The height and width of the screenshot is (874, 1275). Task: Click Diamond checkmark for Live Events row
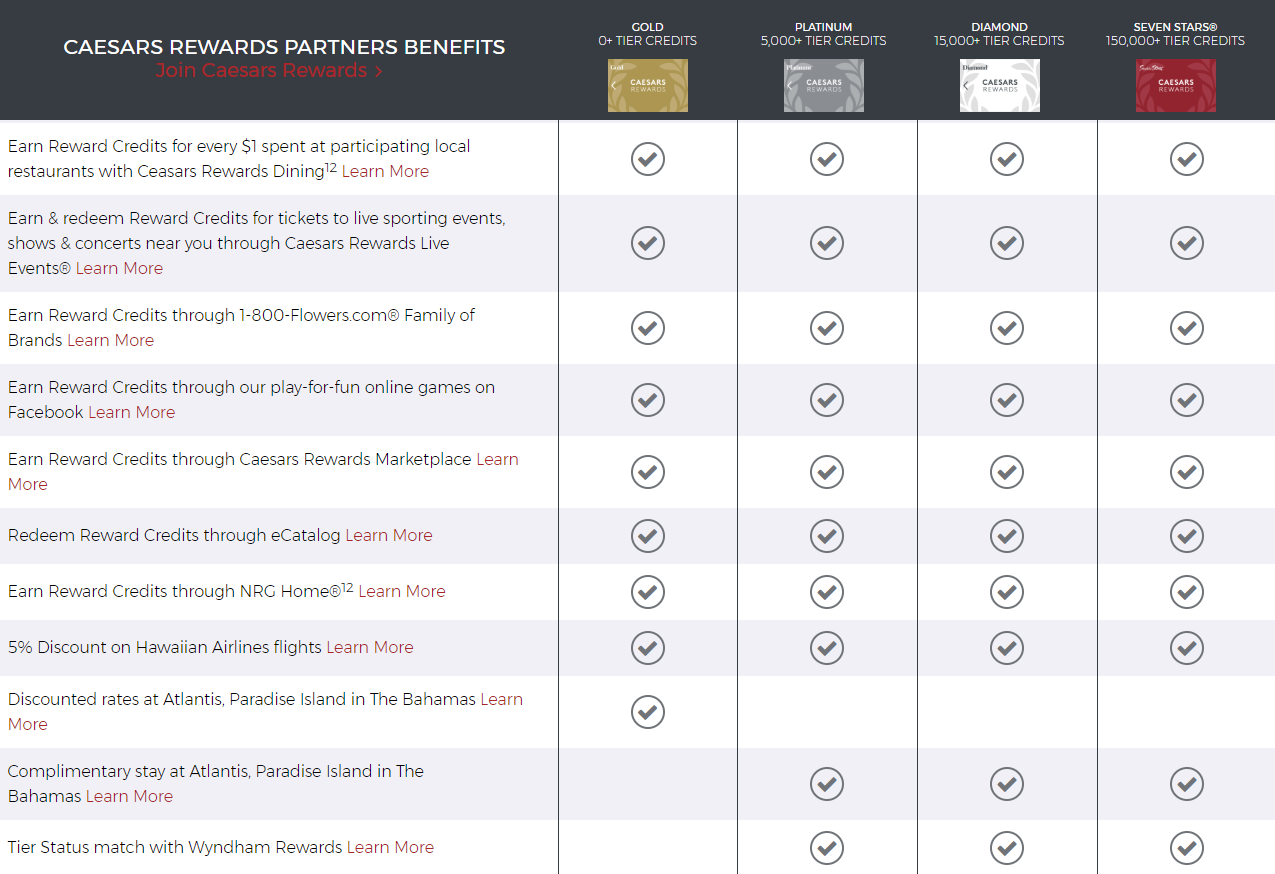(x=1007, y=242)
